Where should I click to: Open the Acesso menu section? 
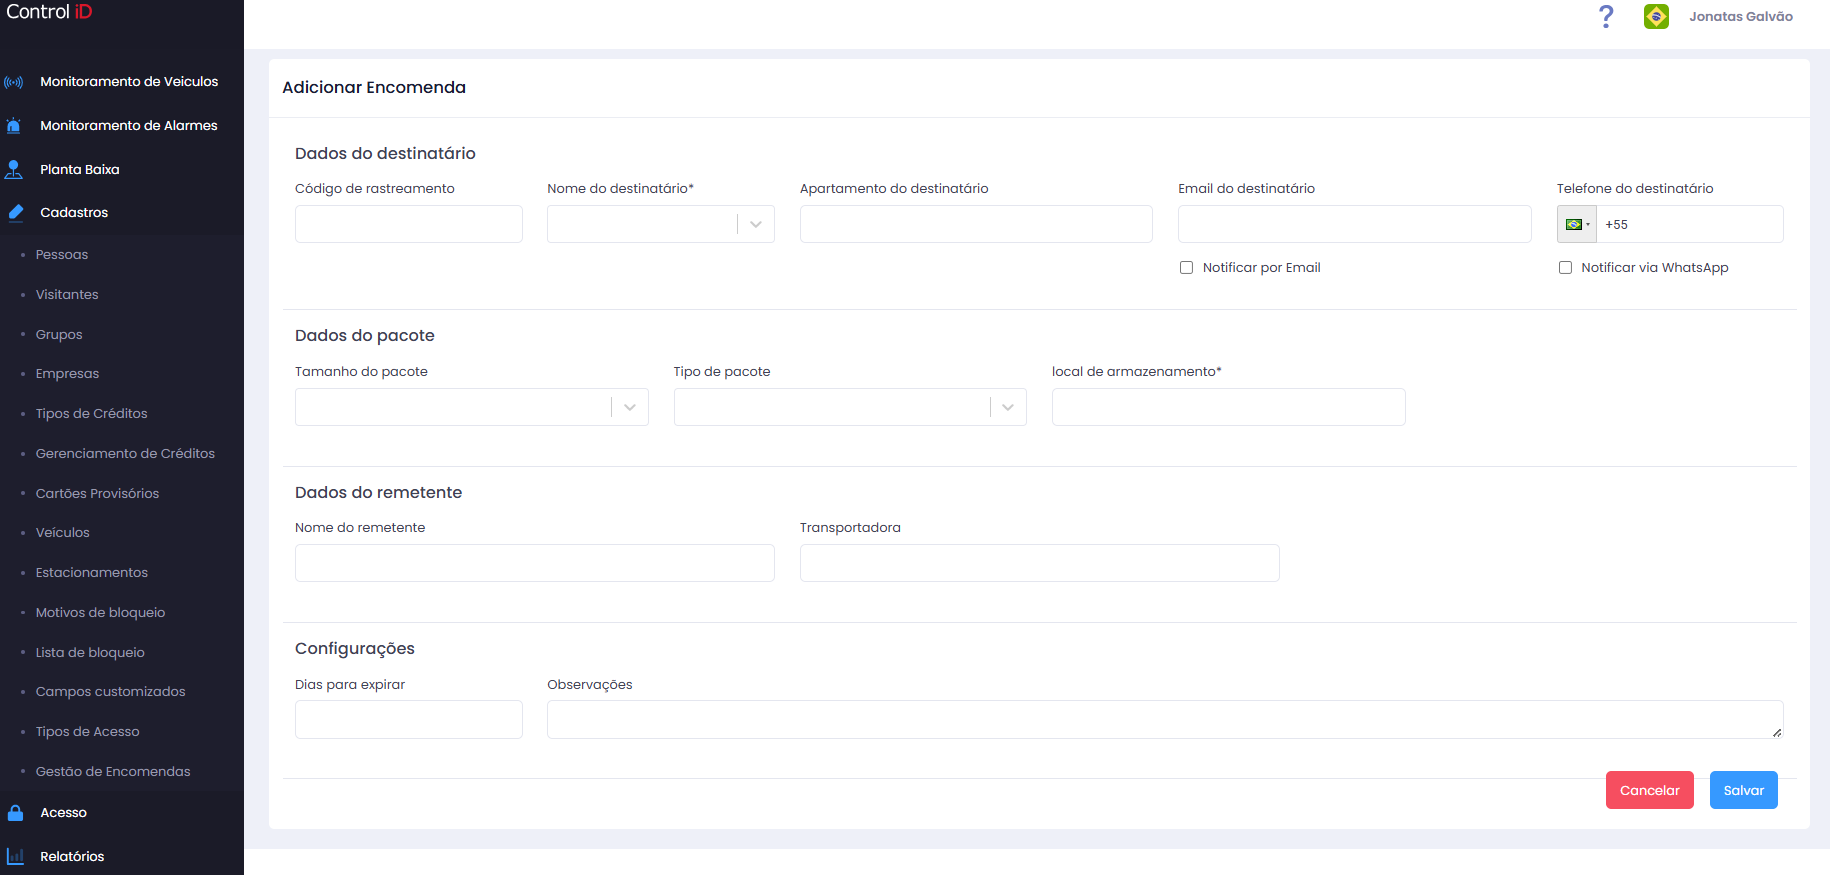(x=64, y=813)
